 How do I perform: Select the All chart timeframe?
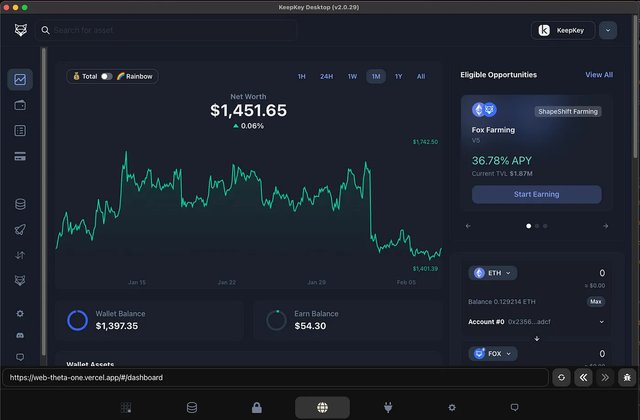point(421,76)
